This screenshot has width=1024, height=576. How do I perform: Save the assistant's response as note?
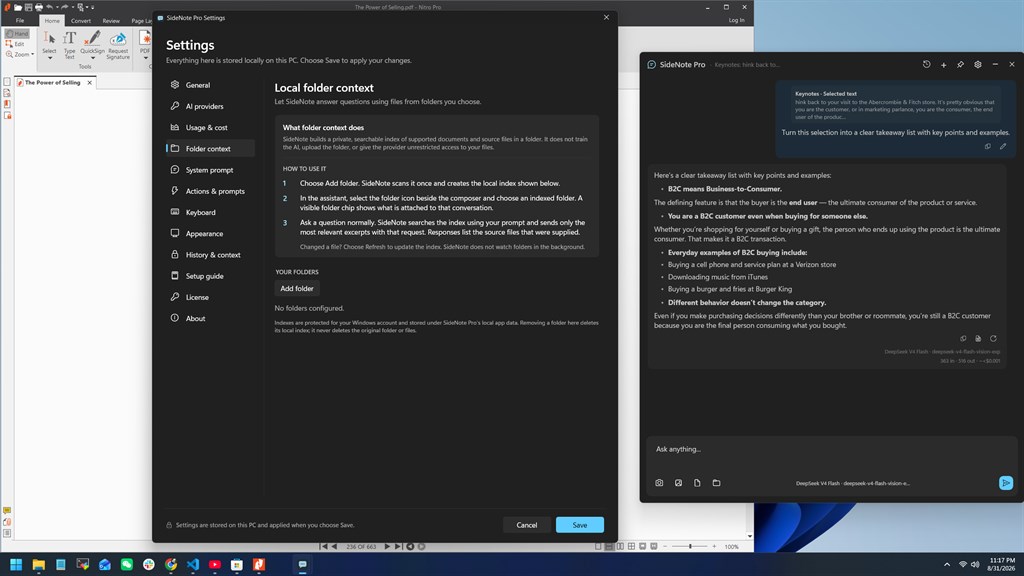click(978, 338)
